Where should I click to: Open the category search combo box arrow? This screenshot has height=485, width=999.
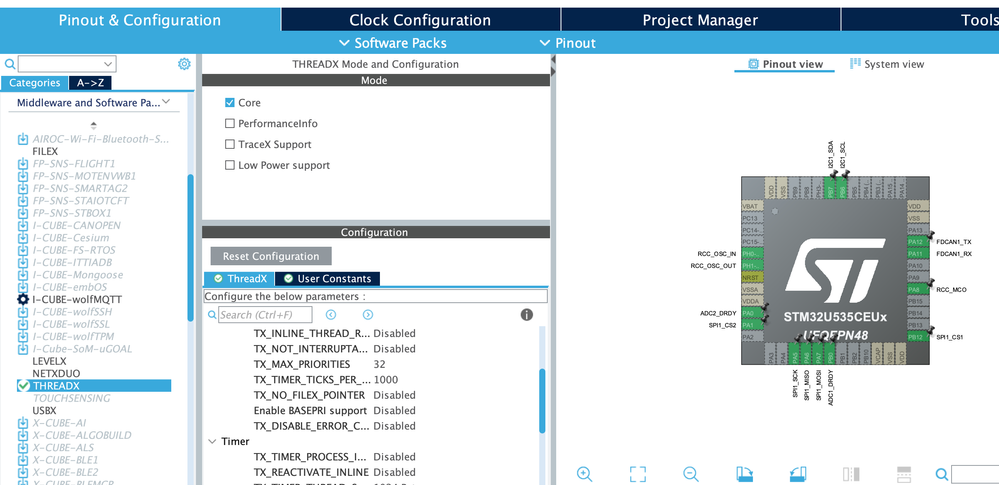pyautogui.click(x=108, y=64)
